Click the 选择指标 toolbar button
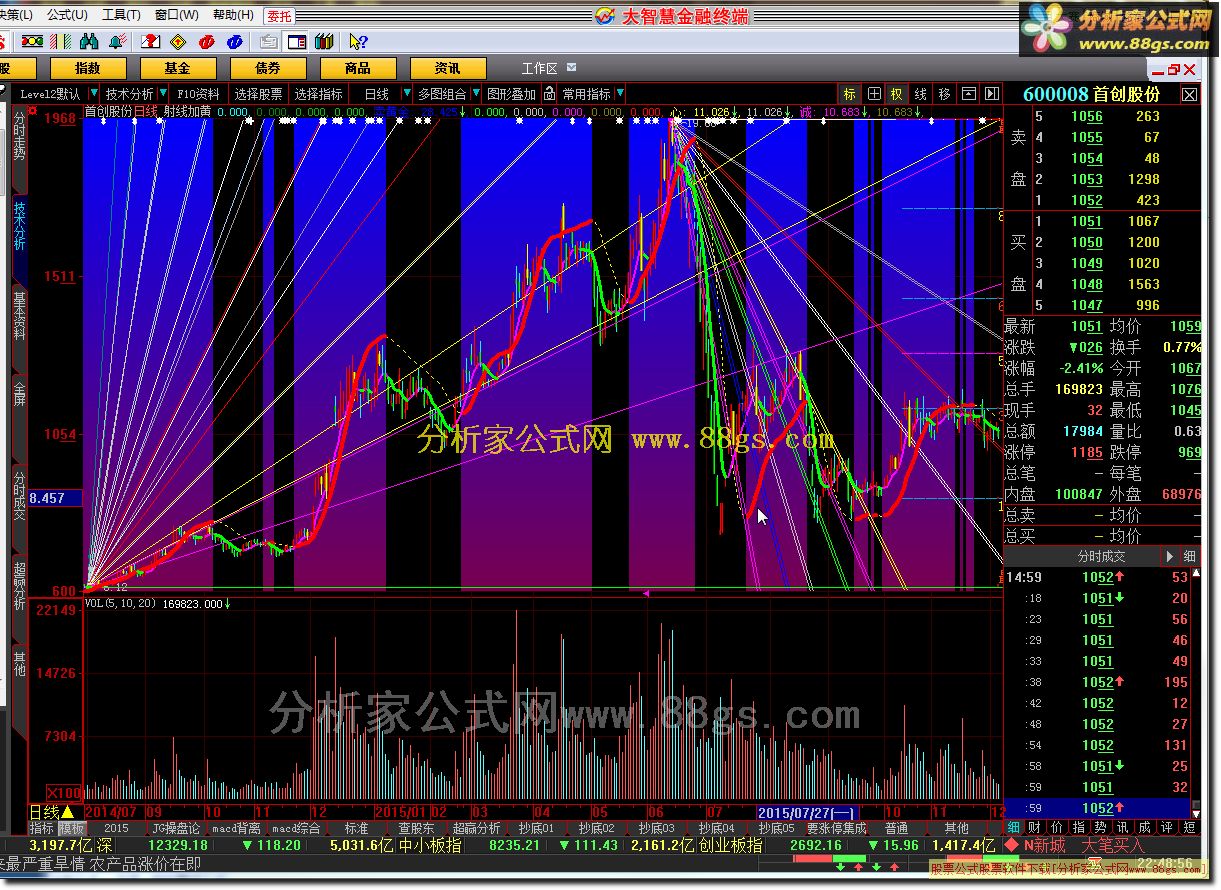The width and height of the screenshot is (1221, 890). pyautogui.click(x=319, y=94)
